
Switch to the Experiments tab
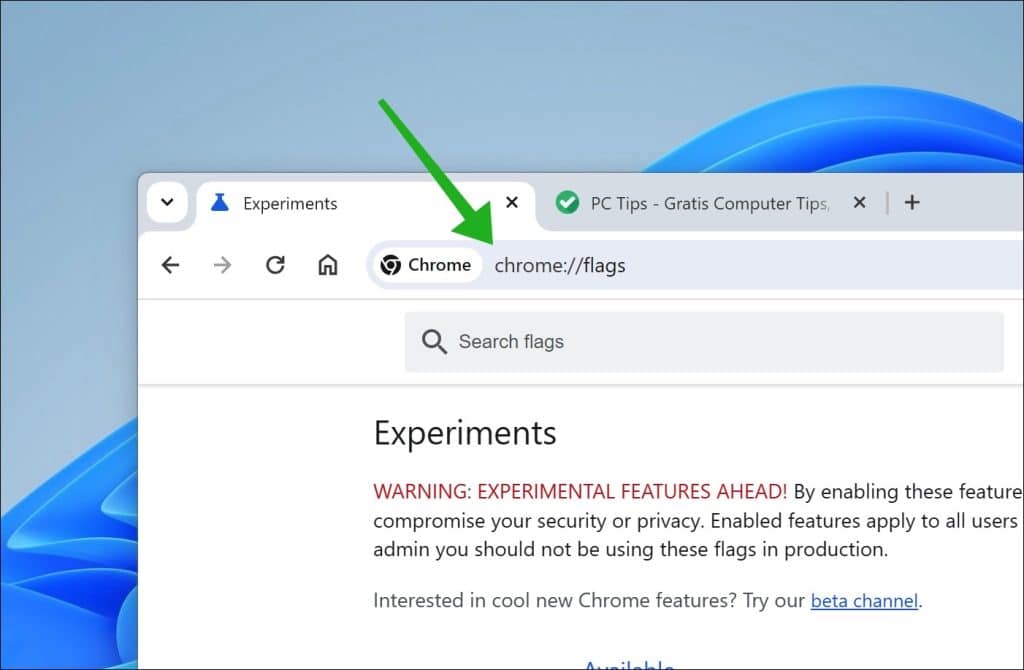point(366,204)
